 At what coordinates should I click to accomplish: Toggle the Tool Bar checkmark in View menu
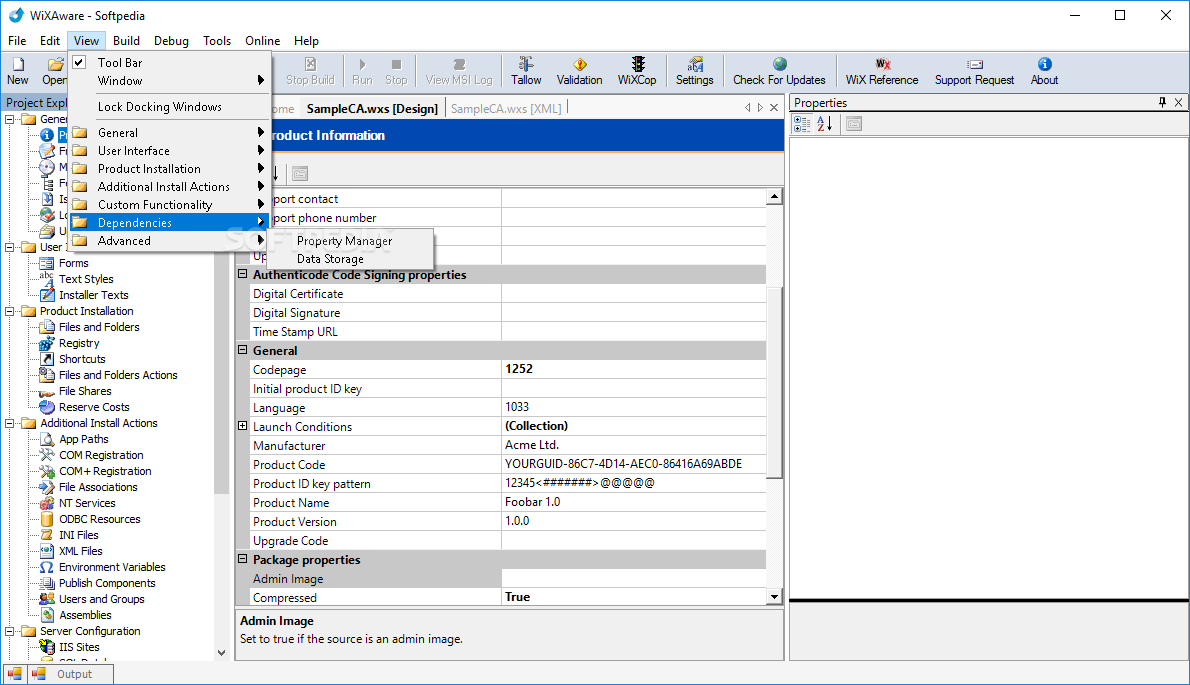tap(80, 62)
